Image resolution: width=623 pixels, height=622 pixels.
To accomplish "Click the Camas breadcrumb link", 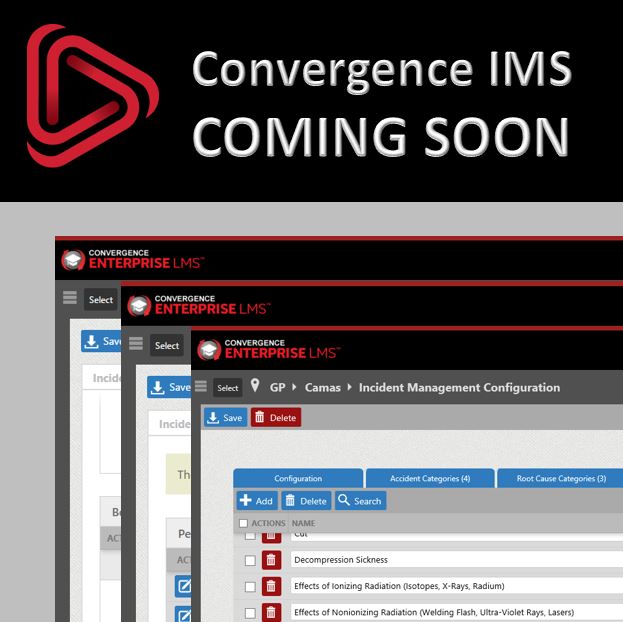I will (x=323, y=387).
